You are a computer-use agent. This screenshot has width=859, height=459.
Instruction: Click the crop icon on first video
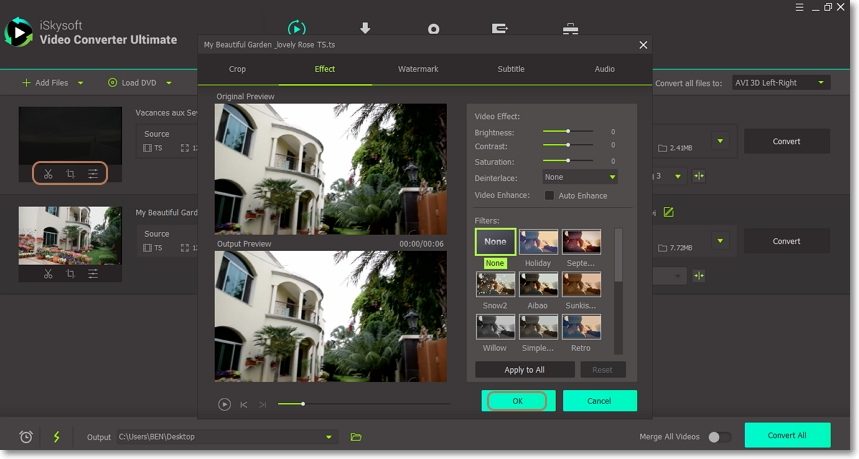pyautogui.click(x=70, y=174)
